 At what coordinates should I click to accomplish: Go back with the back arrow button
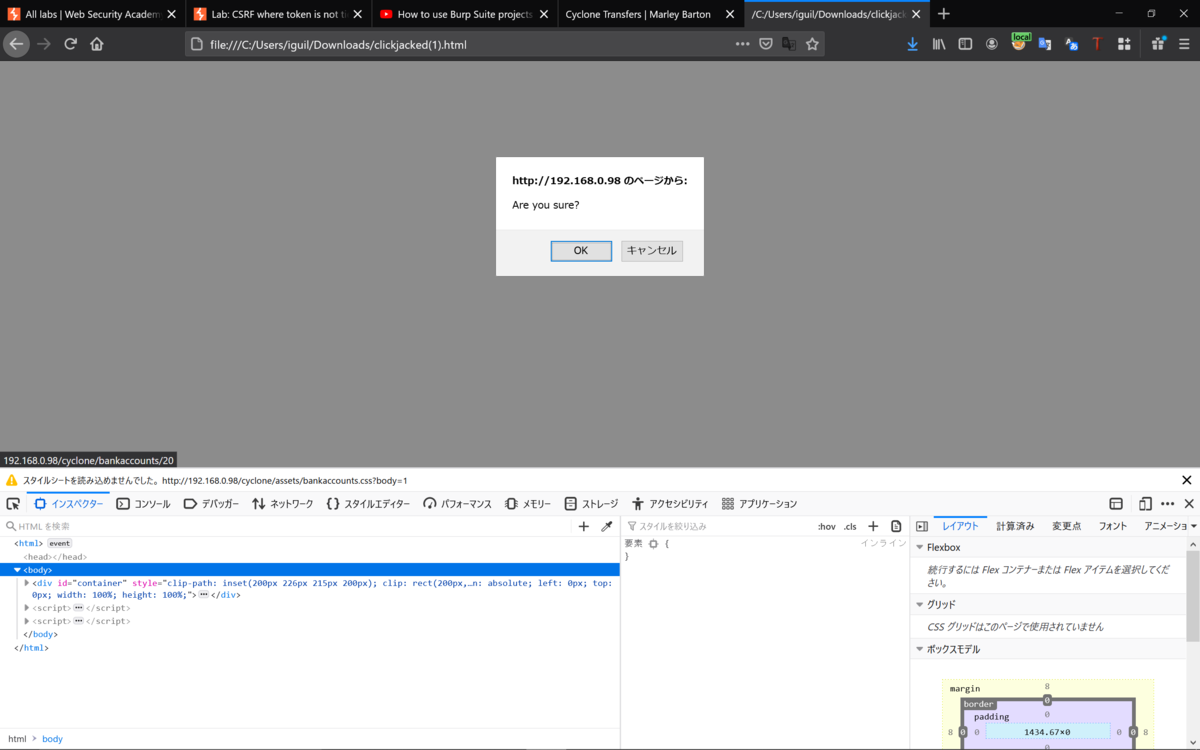(16, 44)
